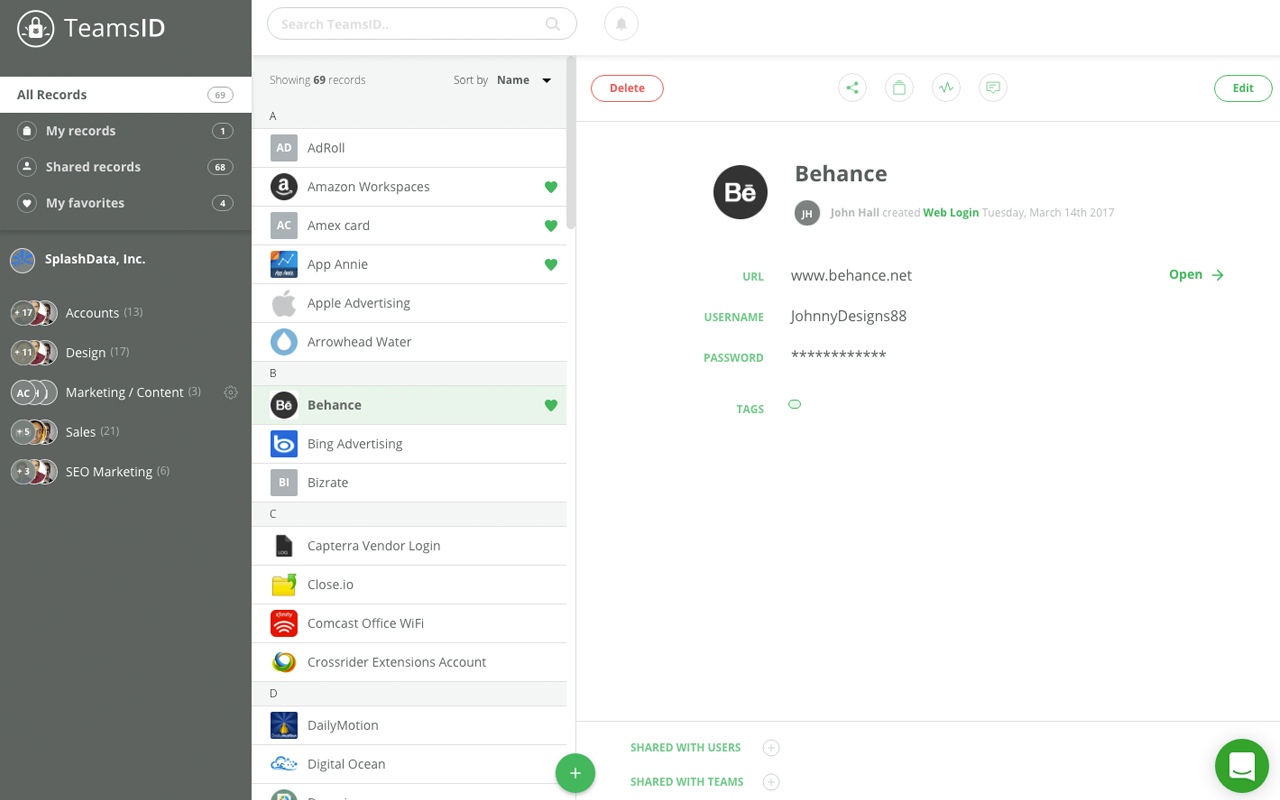
Task: Open the live chat support bubble
Action: click(x=1242, y=766)
